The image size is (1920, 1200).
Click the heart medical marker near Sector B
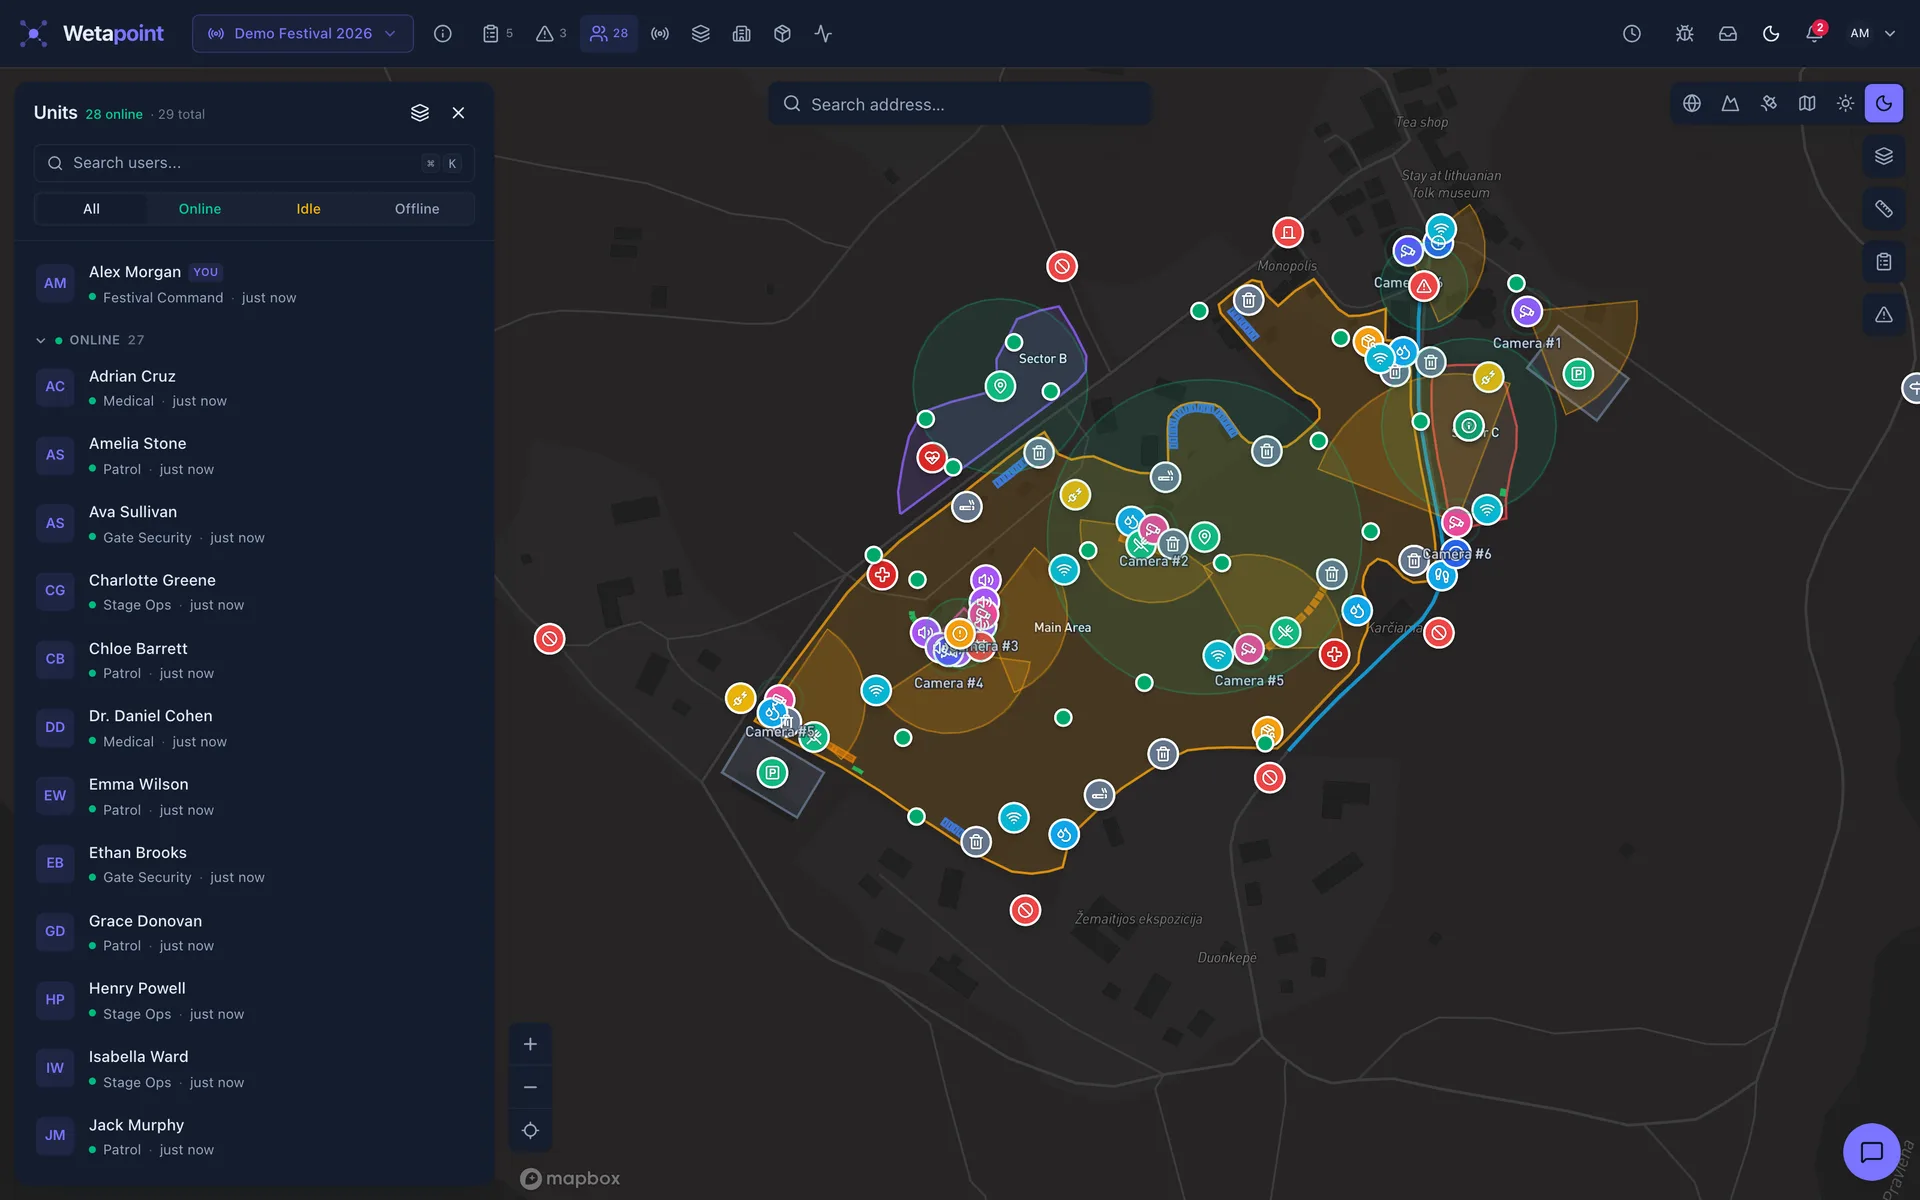pos(932,458)
